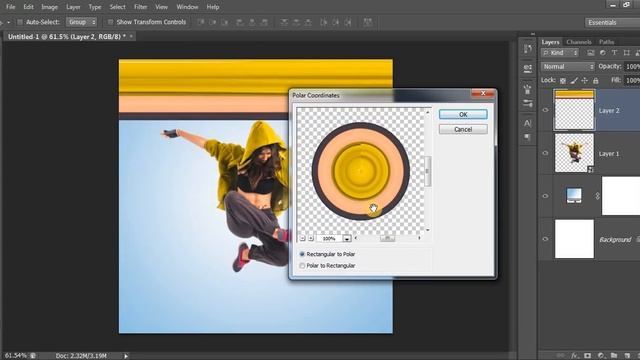The image size is (640, 360).
Task: Link layers with the chain icon
Action: tap(561, 356)
